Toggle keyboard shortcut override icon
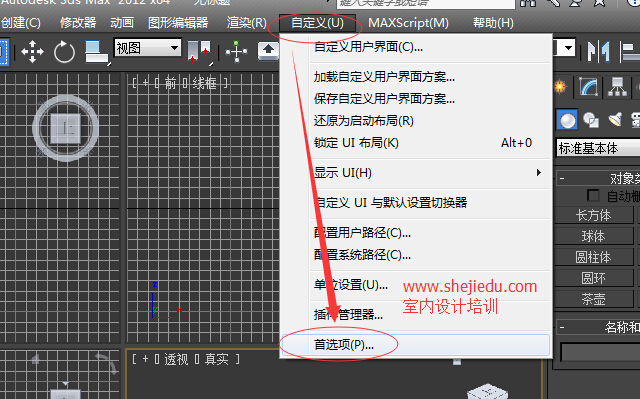The image size is (640, 399). point(269,51)
